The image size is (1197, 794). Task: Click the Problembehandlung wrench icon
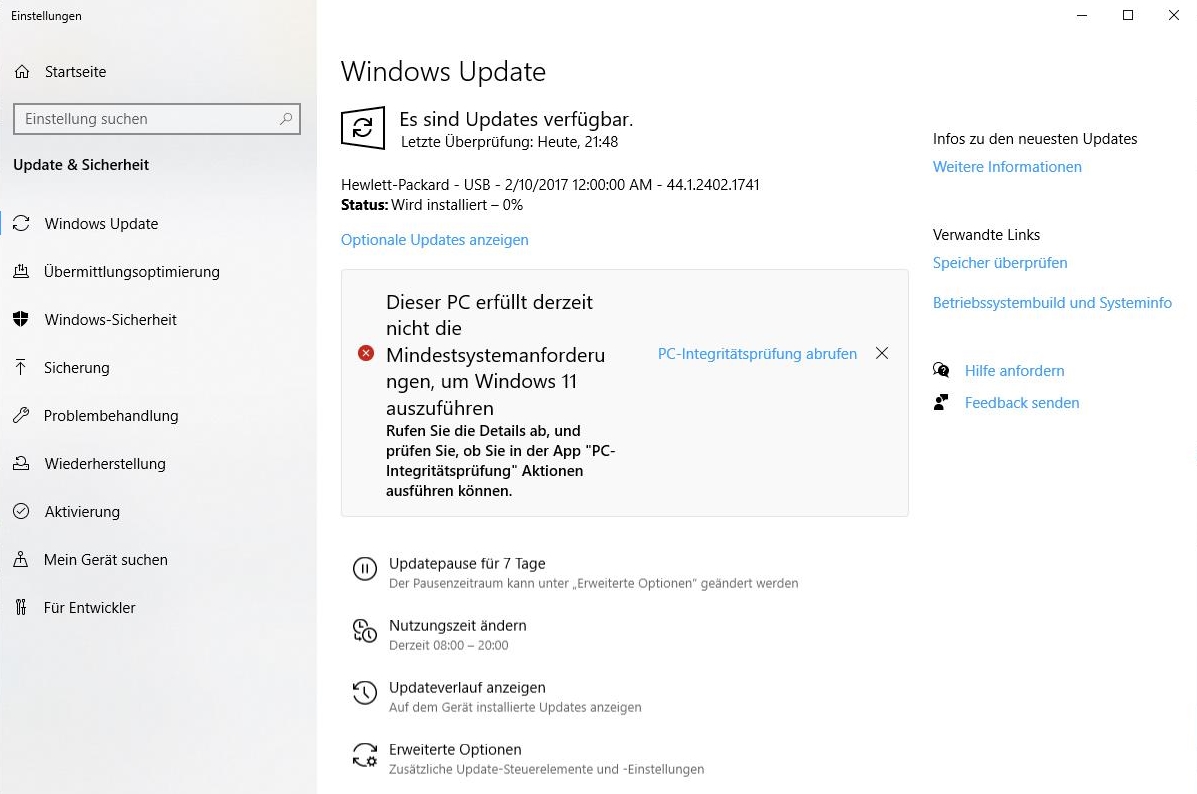pos(21,416)
